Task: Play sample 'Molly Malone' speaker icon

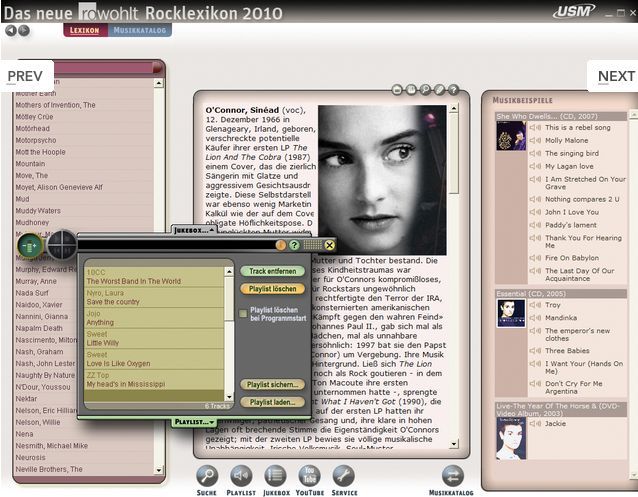Action: 535,140
